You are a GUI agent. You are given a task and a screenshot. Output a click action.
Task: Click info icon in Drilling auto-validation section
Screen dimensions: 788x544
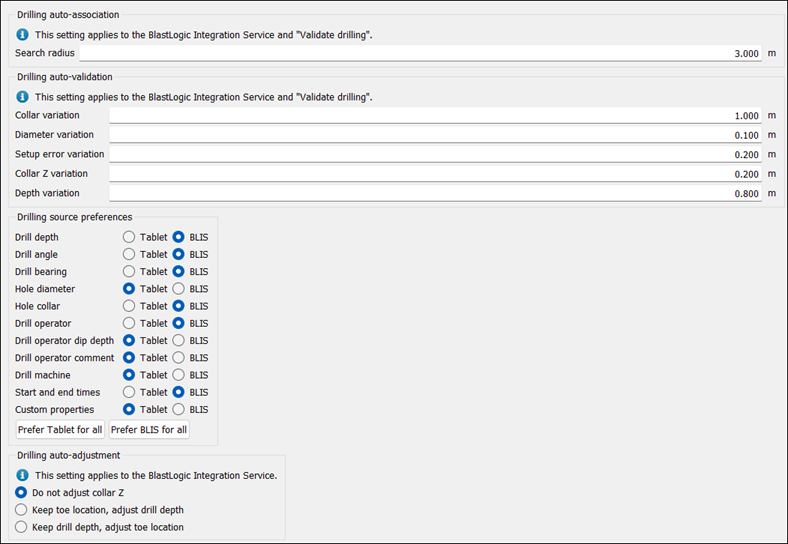[x=22, y=97]
